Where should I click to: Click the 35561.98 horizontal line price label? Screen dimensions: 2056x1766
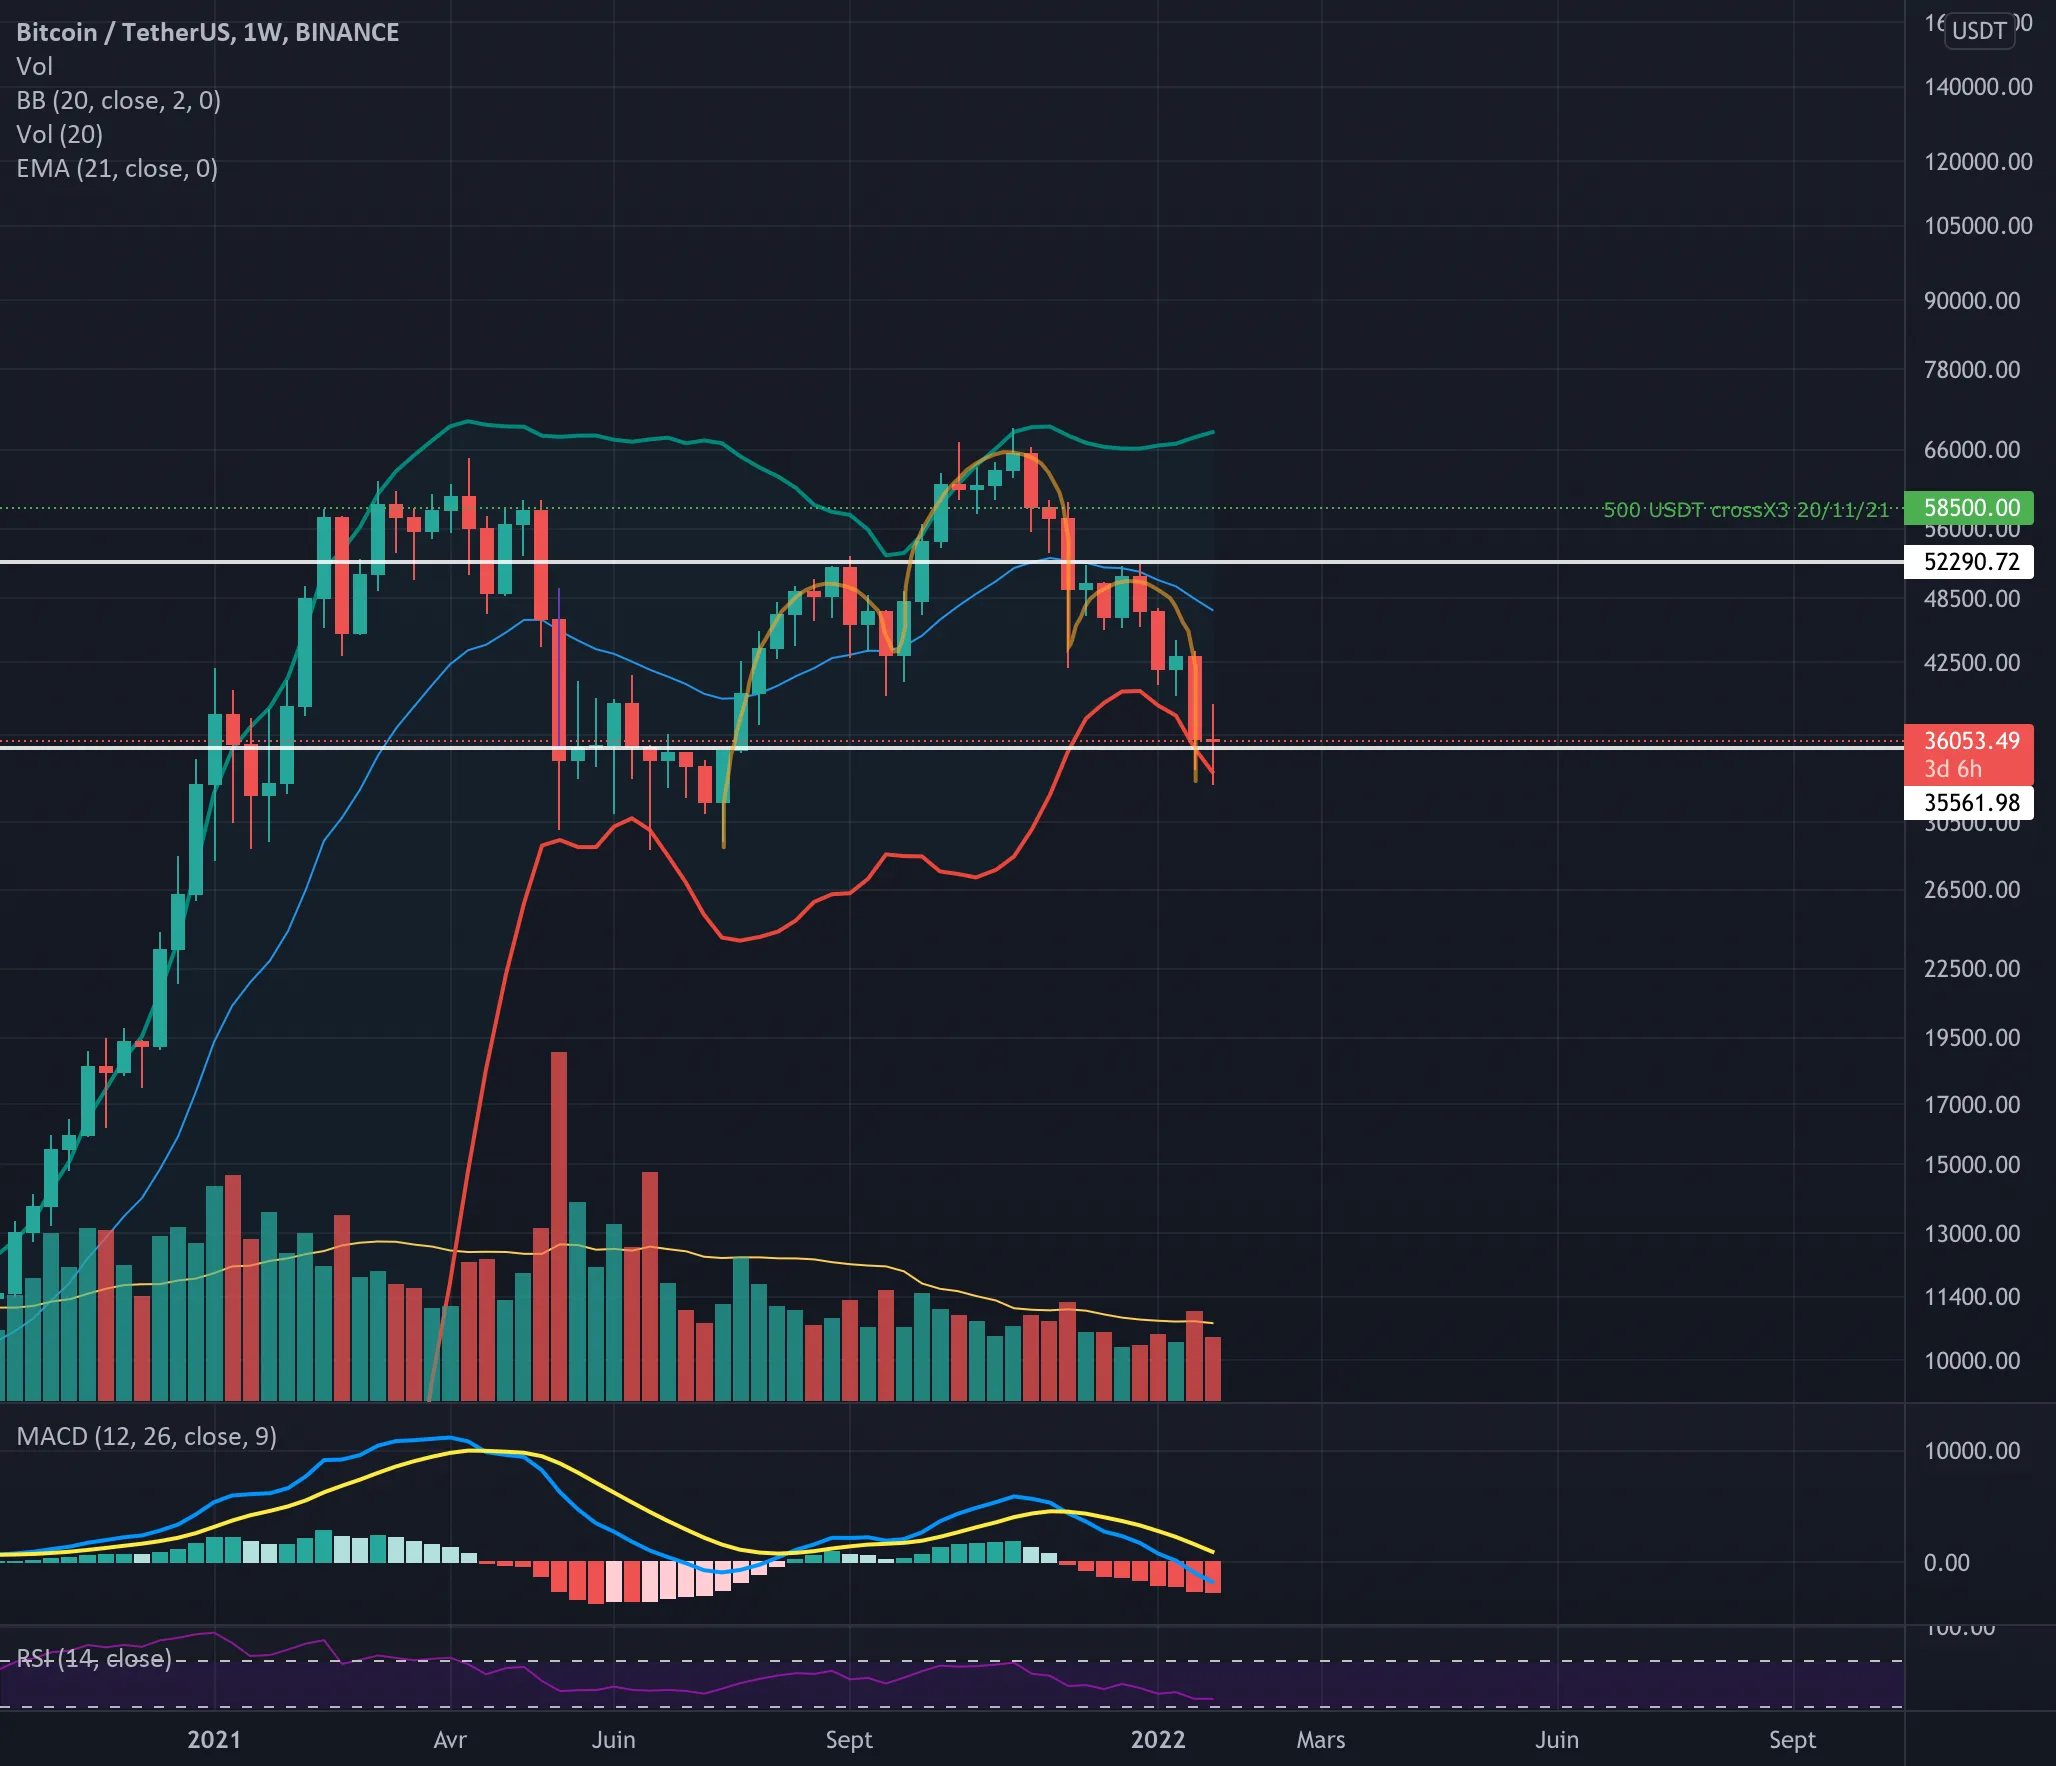click(1968, 802)
